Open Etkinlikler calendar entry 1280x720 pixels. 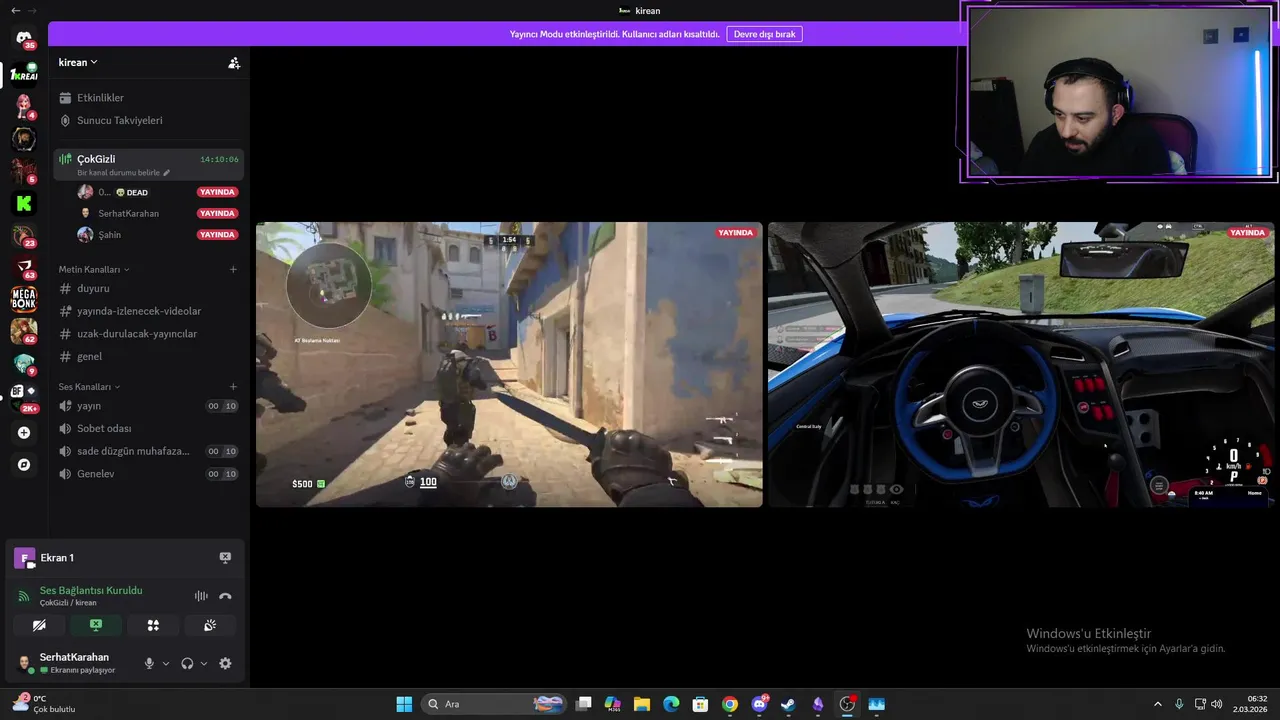click(x=148, y=98)
